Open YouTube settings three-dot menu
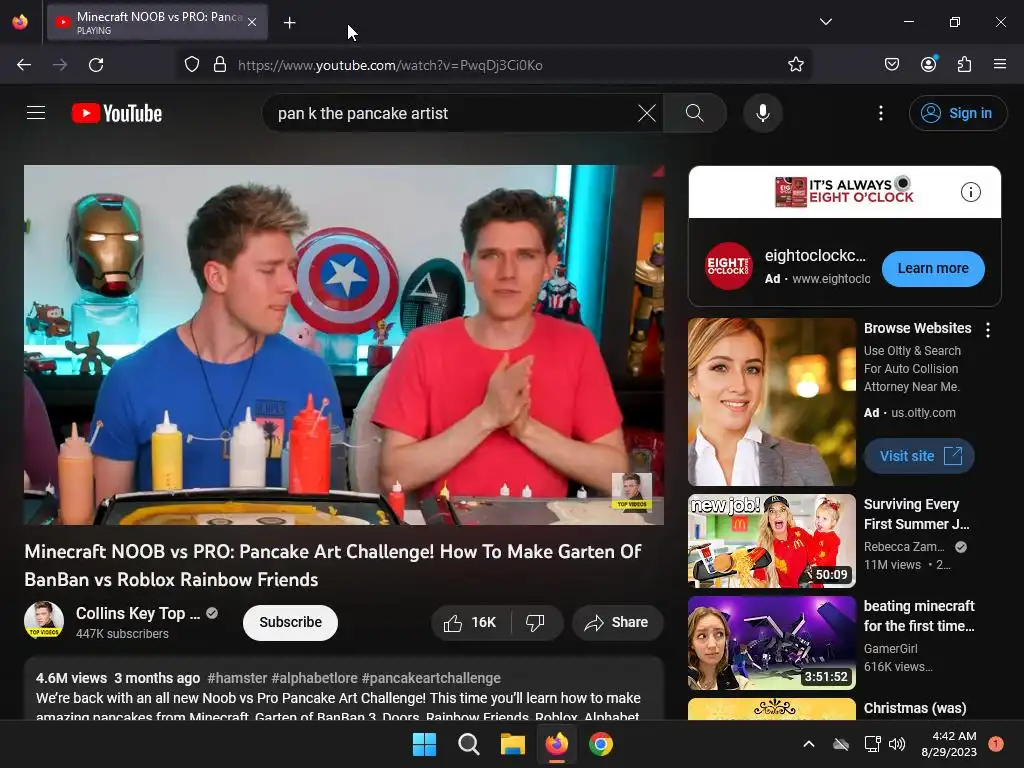The width and height of the screenshot is (1024, 768). [x=880, y=113]
